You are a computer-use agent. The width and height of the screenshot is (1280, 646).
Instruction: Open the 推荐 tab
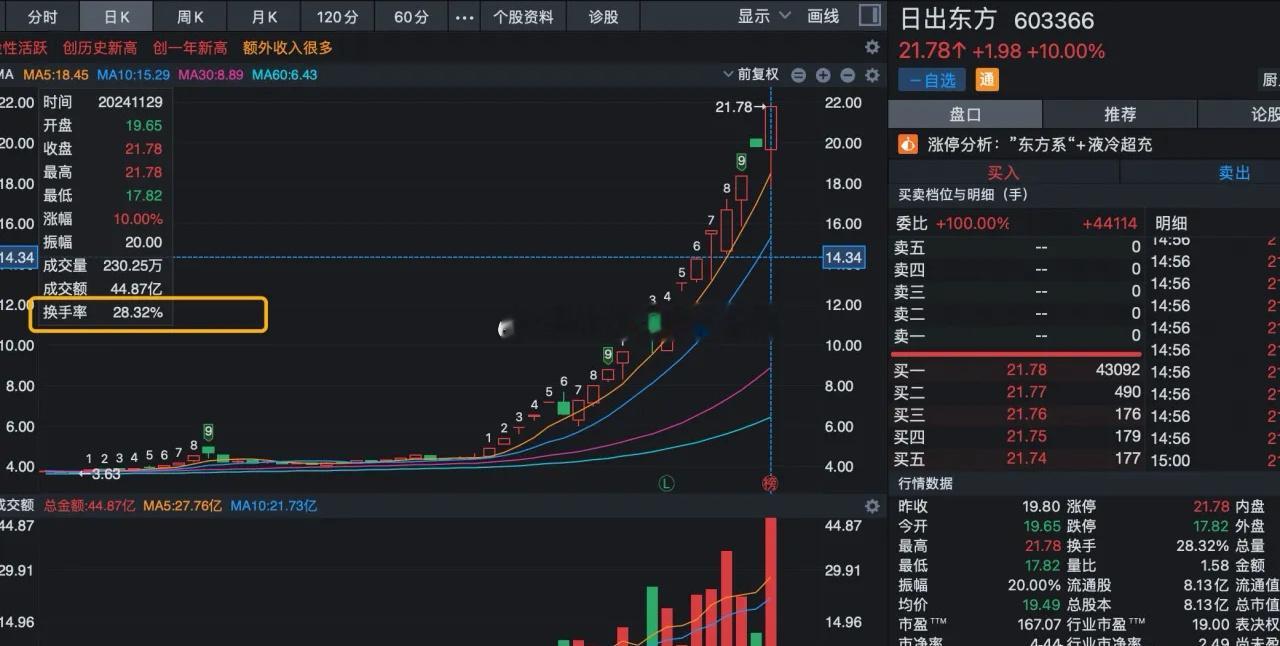click(x=1120, y=114)
